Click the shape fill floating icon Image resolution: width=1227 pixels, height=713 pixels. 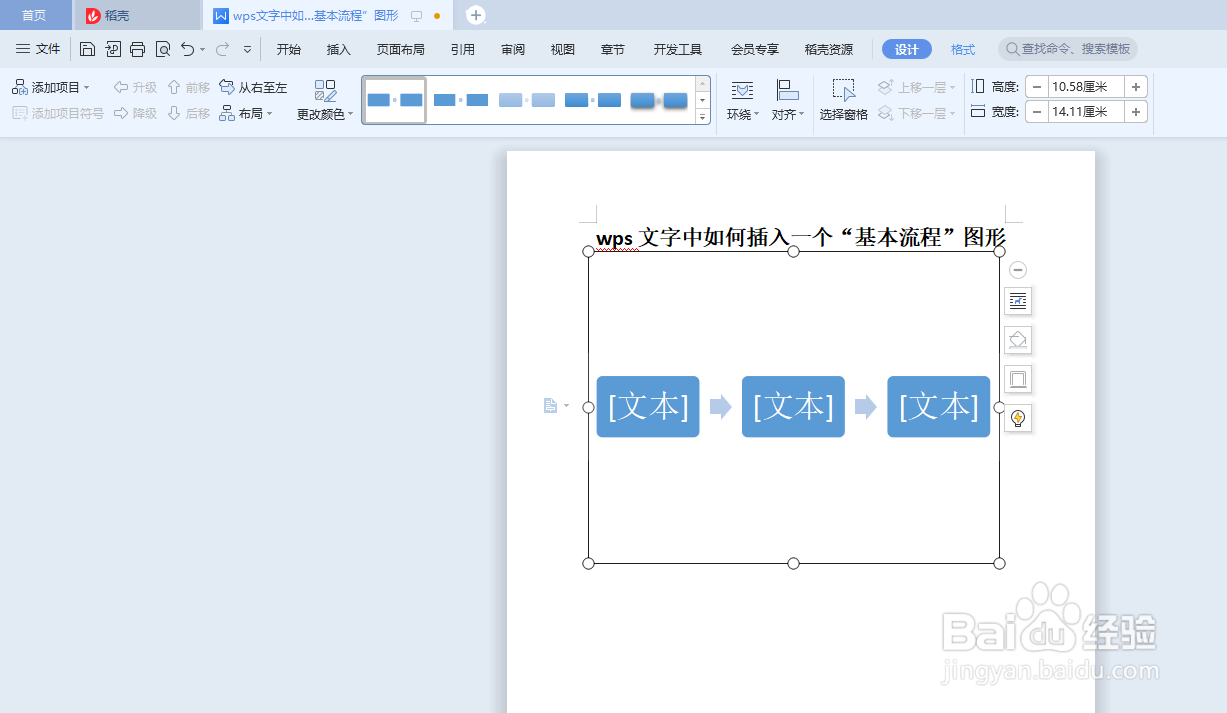[x=1018, y=340]
